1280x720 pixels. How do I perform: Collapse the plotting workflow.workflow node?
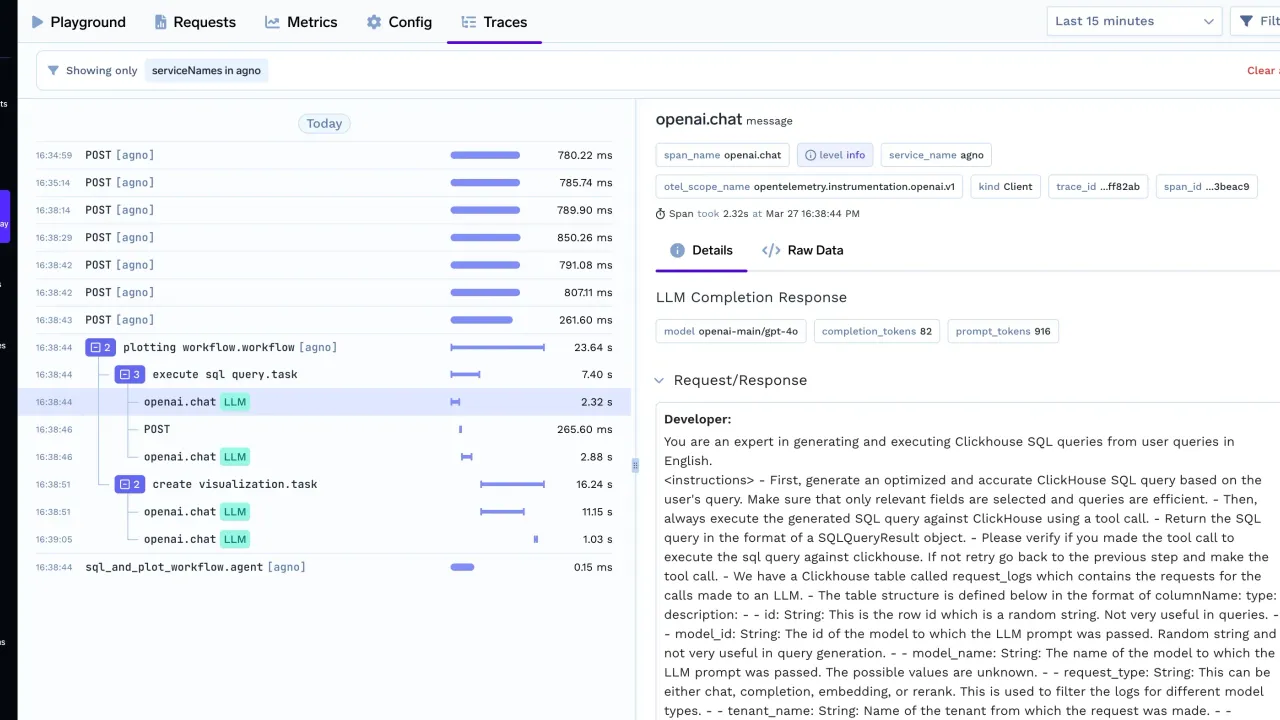[101, 347]
